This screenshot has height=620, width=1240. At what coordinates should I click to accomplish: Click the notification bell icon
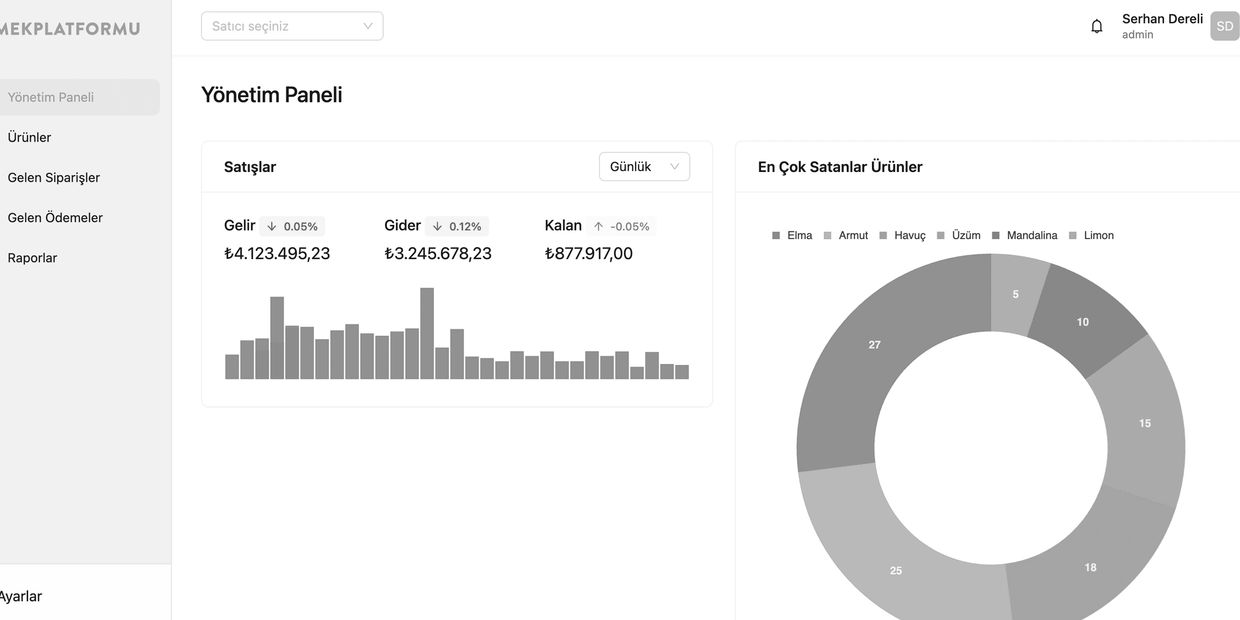[1097, 26]
